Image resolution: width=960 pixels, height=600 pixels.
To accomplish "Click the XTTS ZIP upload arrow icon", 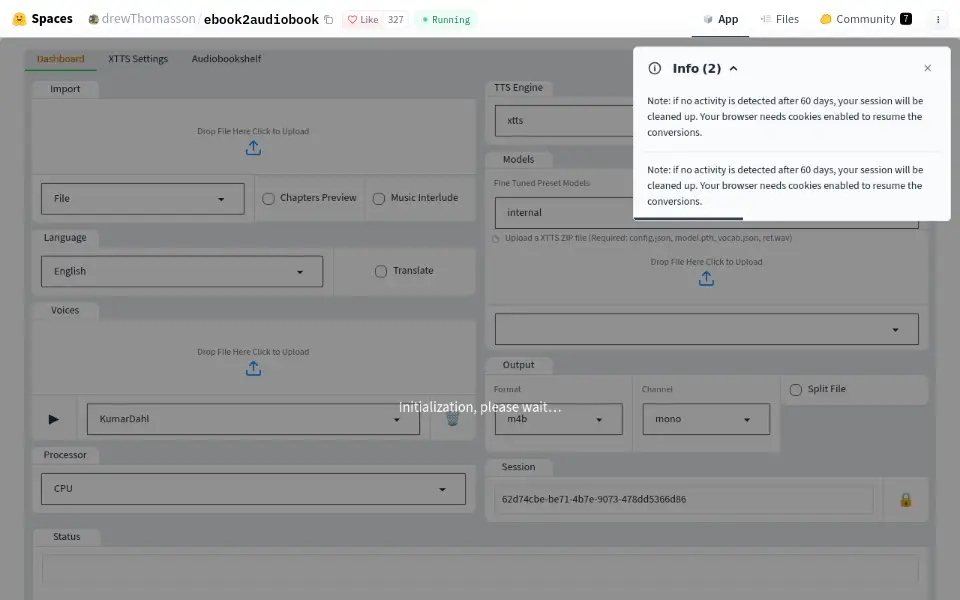I will pyautogui.click(x=706, y=279).
